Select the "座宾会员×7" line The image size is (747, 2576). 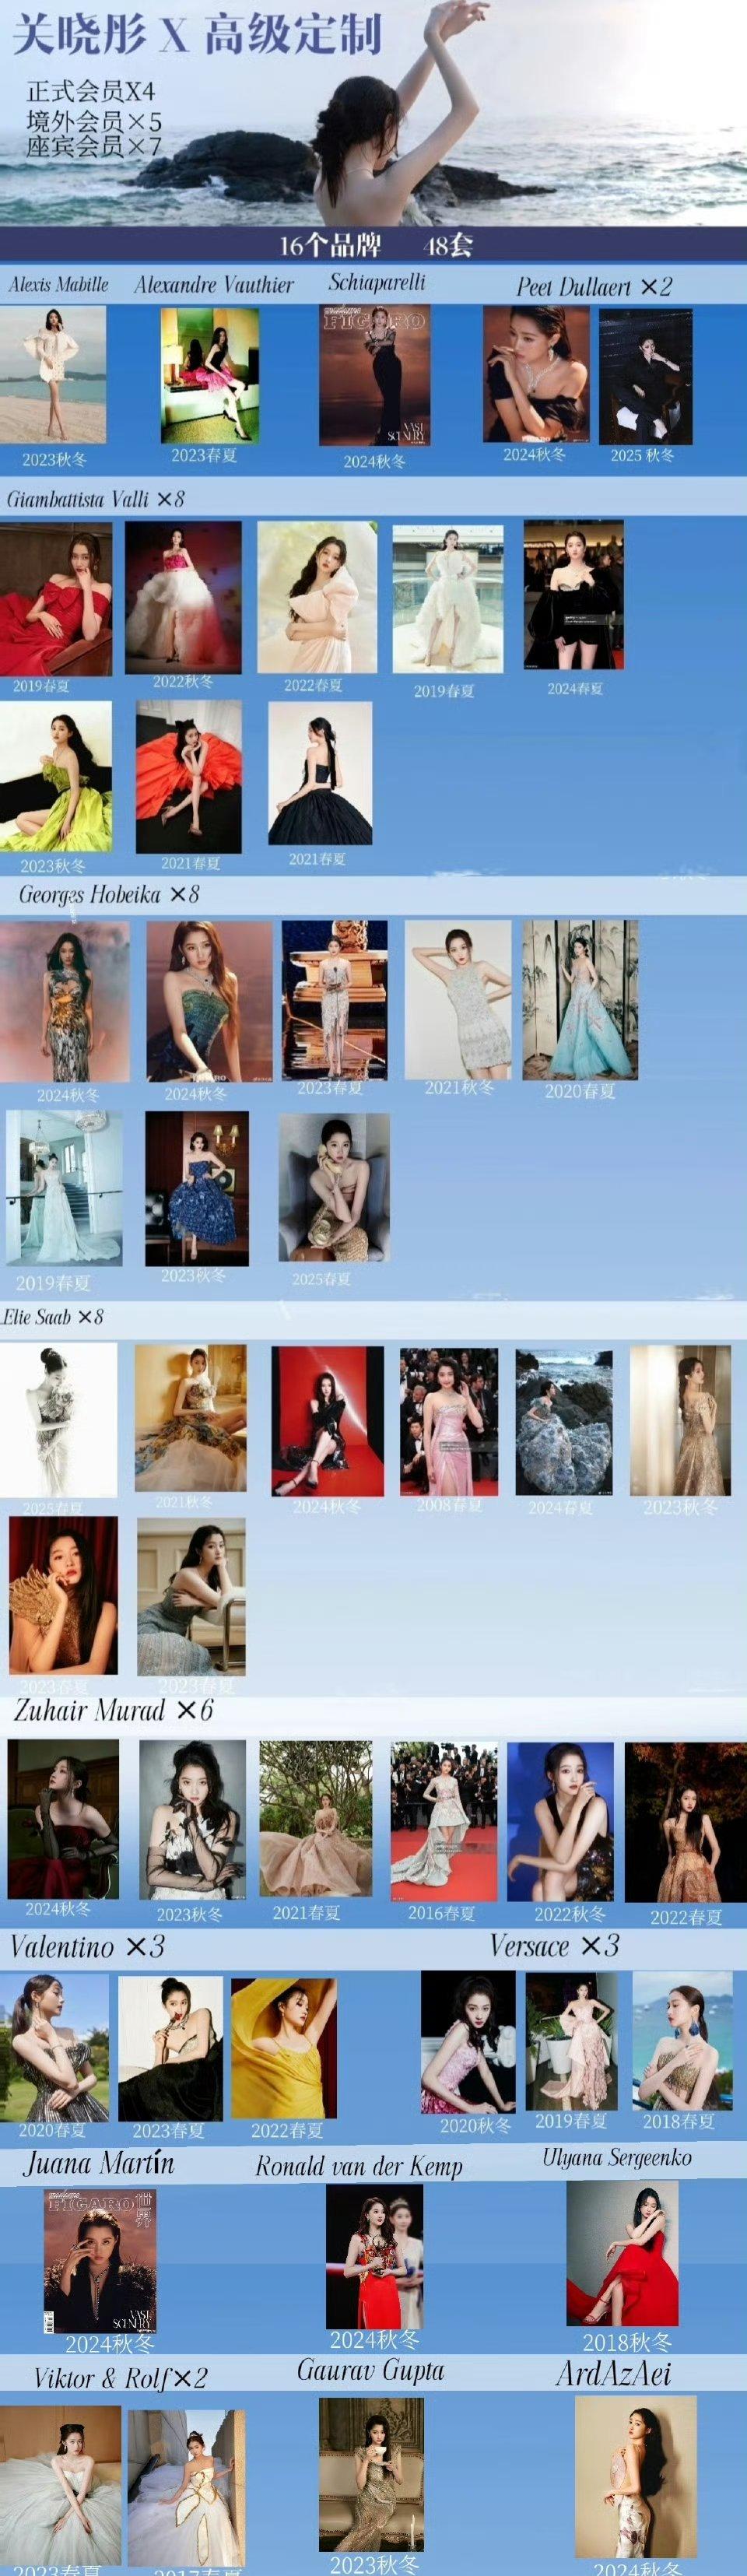pyautogui.click(x=94, y=146)
